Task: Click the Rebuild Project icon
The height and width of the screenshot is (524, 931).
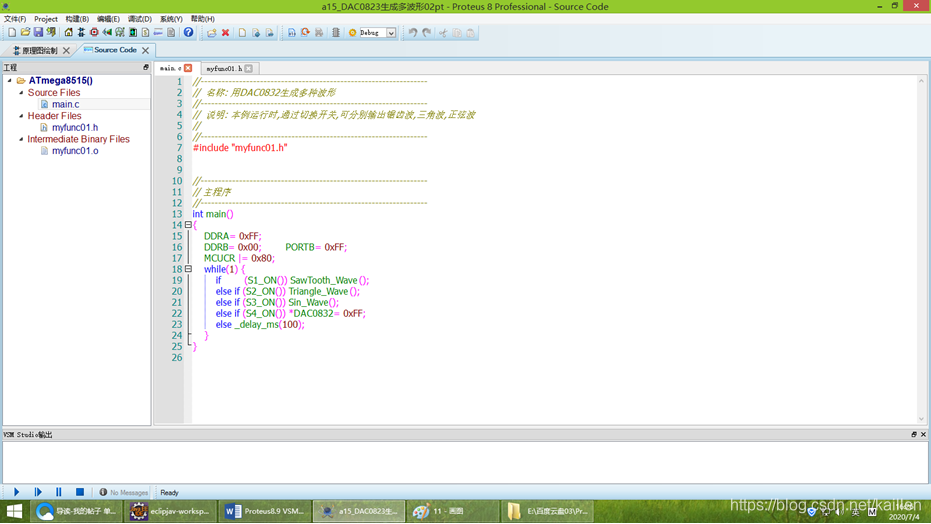Action: [x=305, y=33]
